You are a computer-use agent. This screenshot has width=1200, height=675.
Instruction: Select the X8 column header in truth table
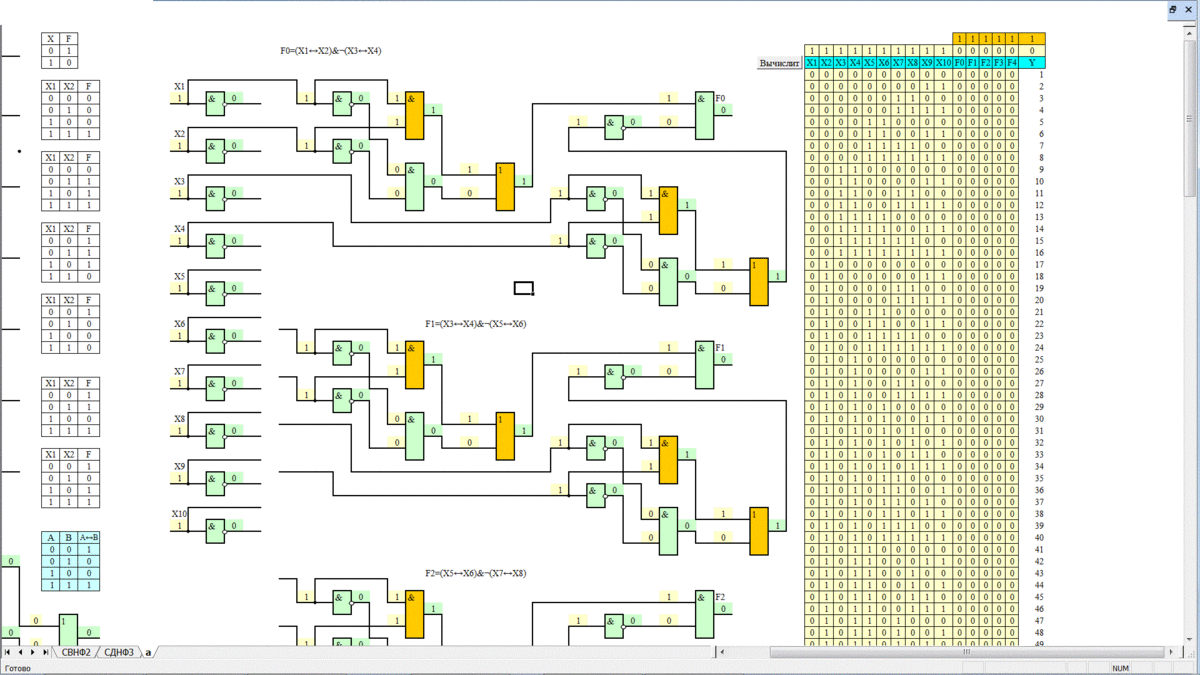click(912, 63)
